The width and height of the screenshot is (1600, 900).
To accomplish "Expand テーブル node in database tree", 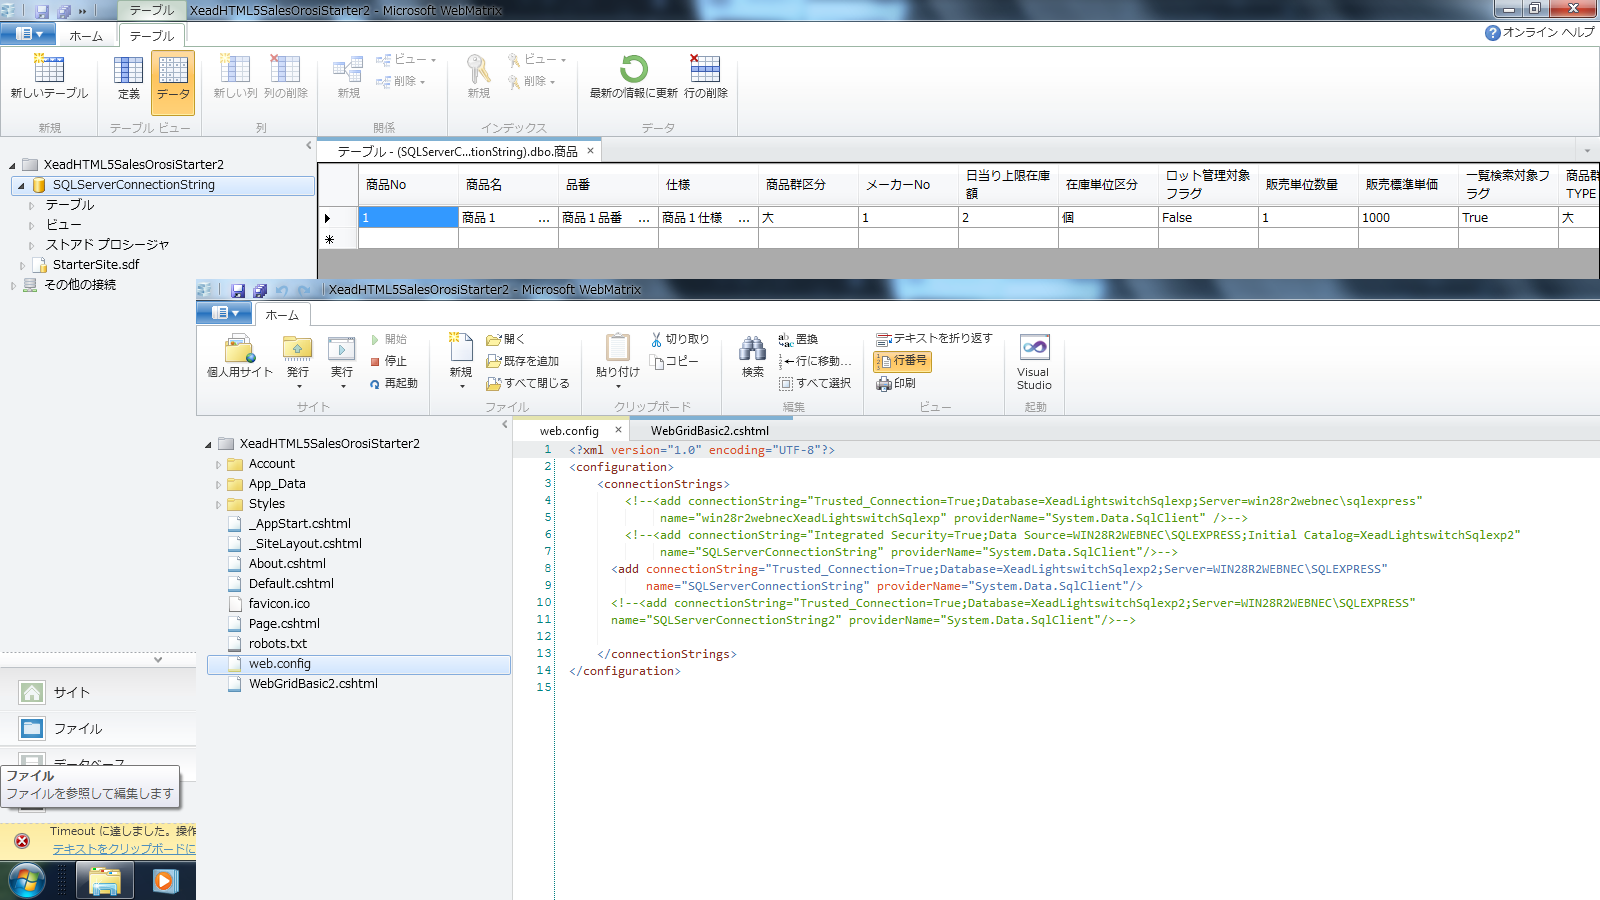I will click(31, 205).
